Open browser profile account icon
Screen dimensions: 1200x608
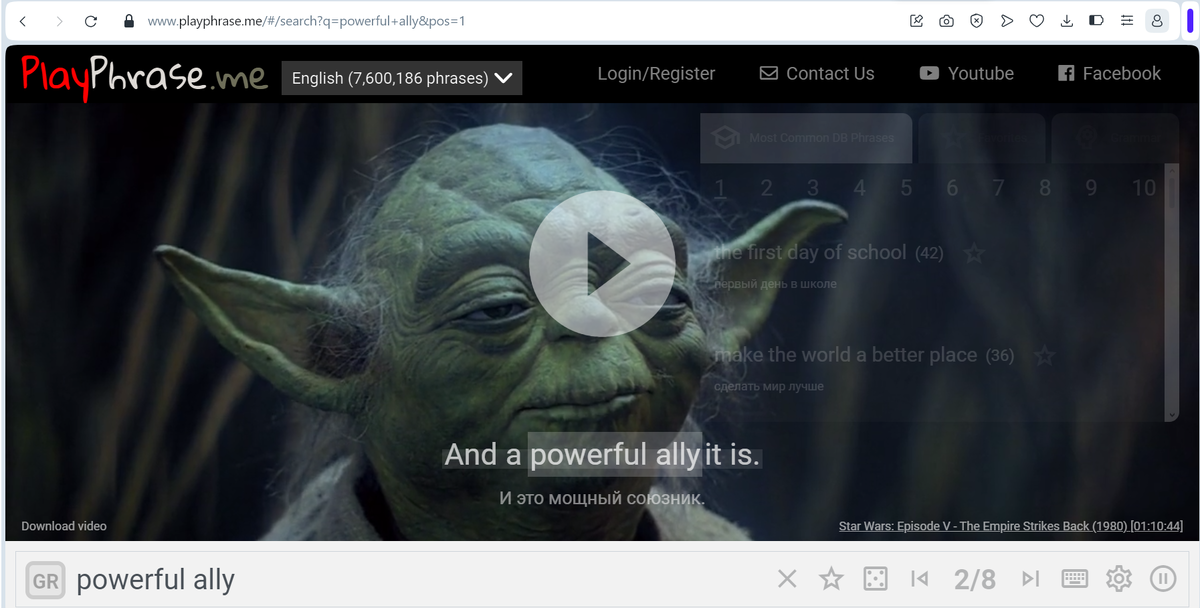1157,21
